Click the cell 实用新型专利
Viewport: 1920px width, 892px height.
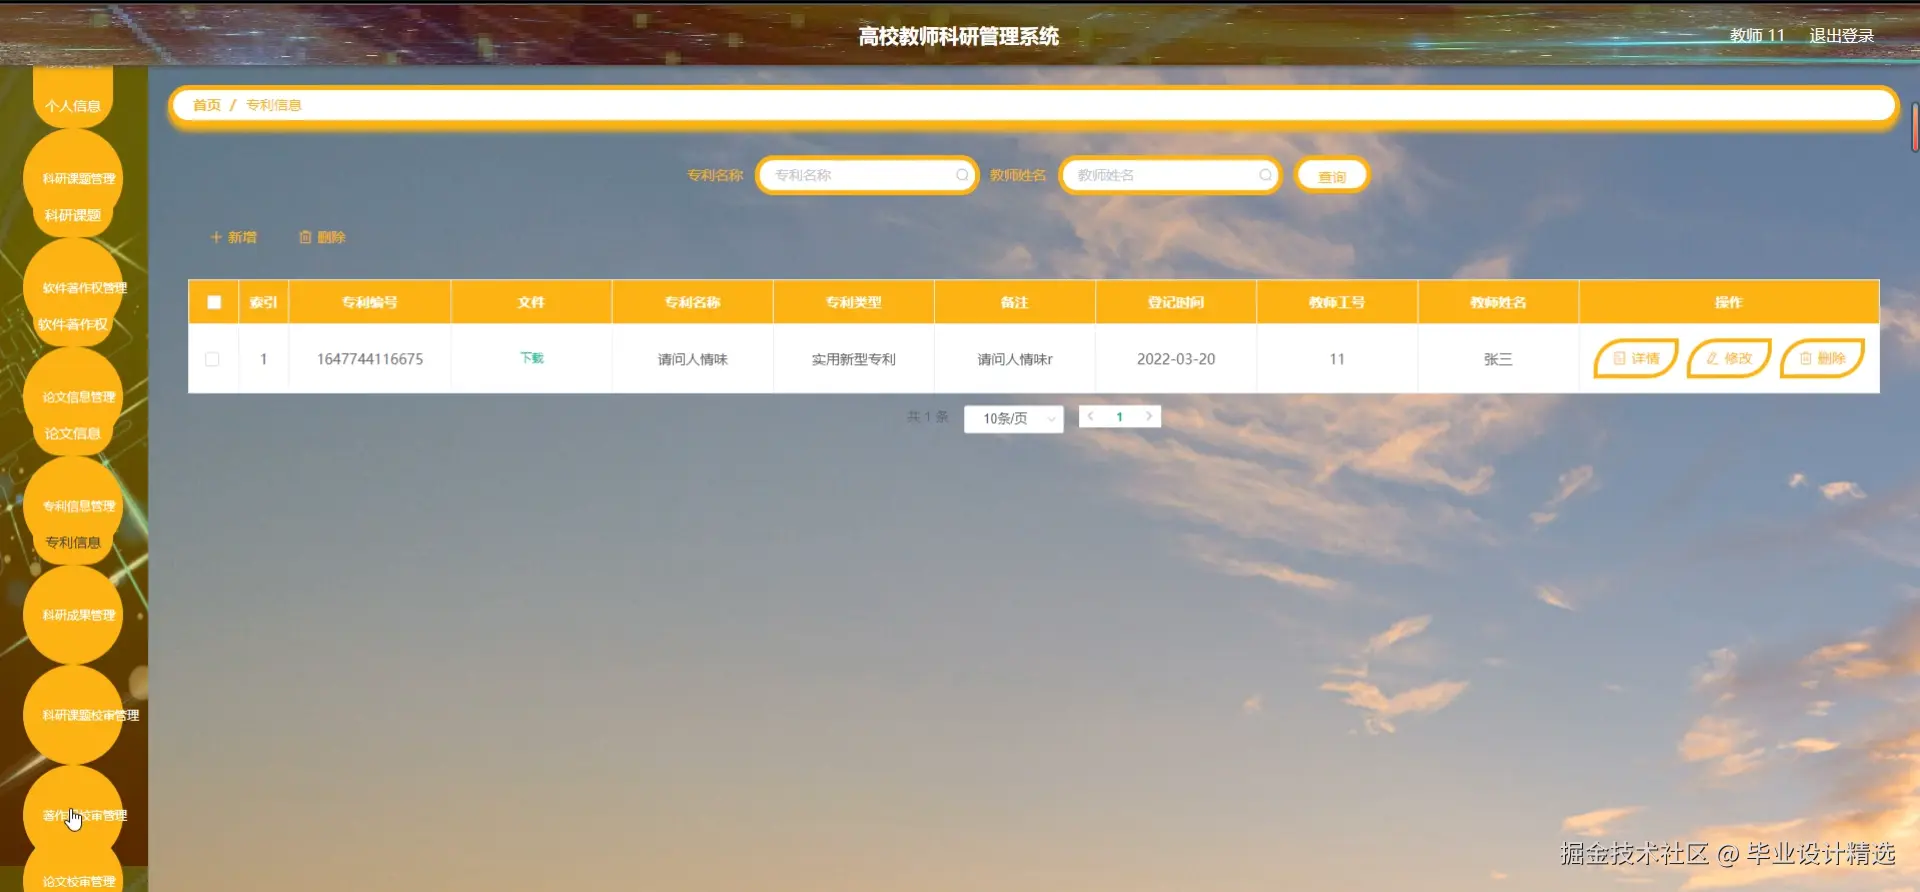[853, 359]
